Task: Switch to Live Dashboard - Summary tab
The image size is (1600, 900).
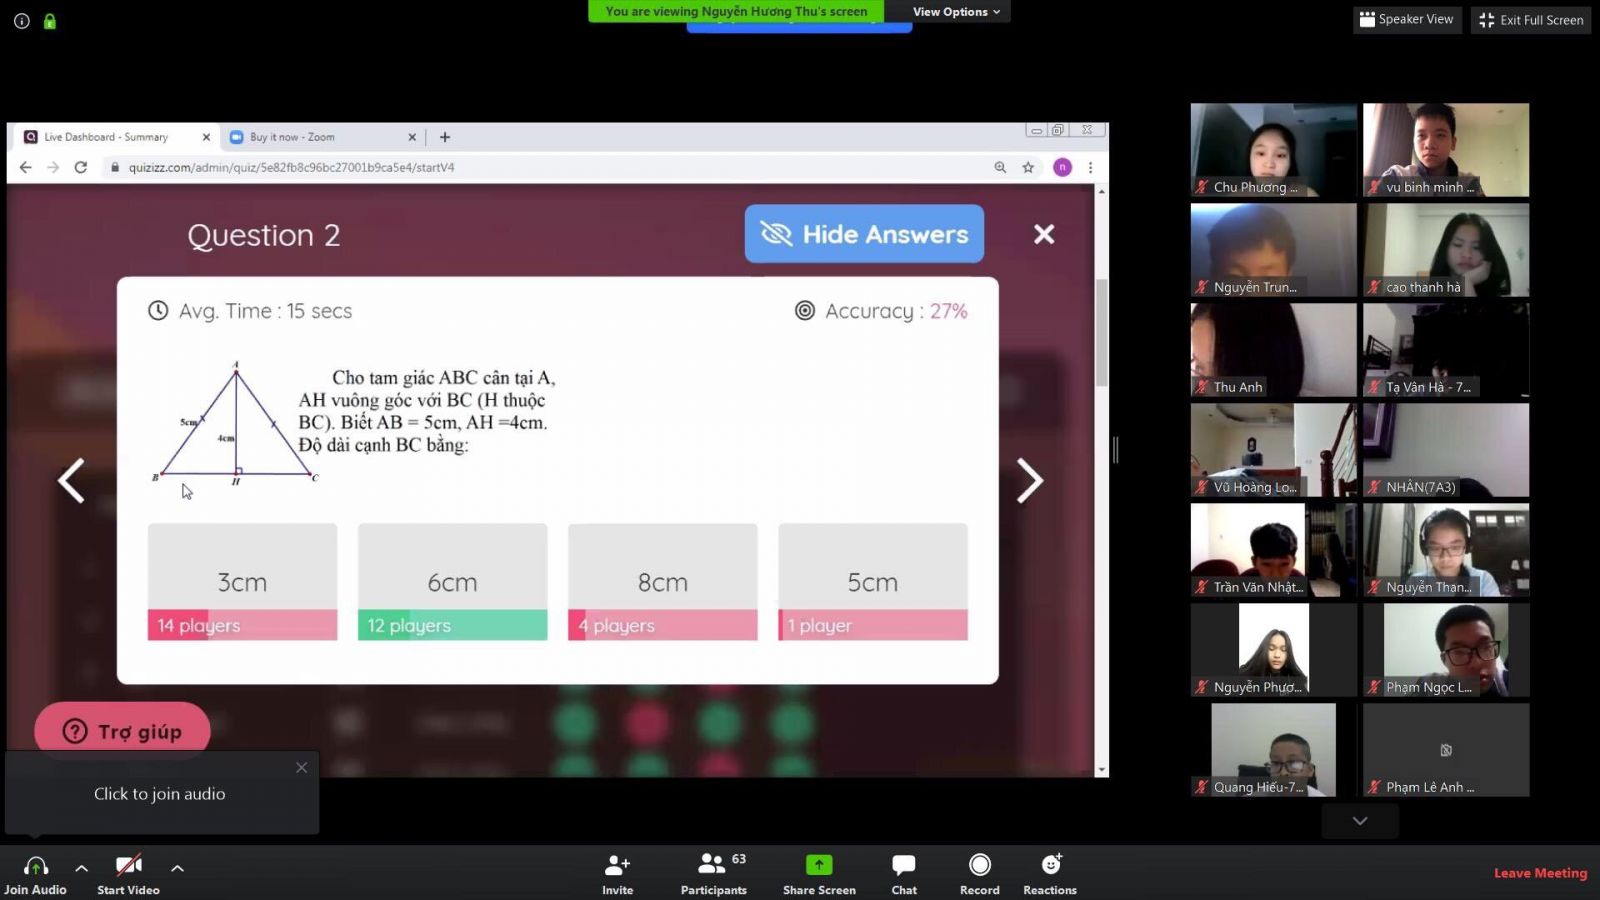Action: pos(106,137)
